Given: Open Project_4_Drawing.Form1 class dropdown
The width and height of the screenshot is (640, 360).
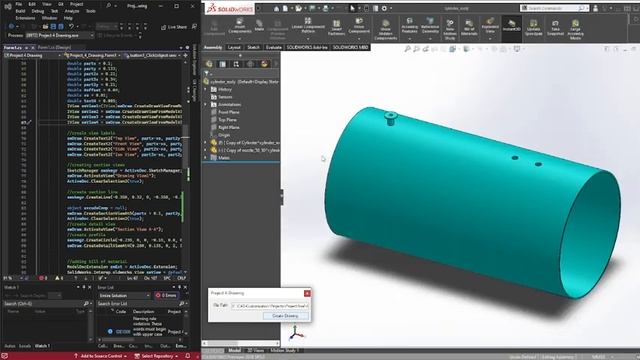Looking at the screenshot, I should point(93,55).
